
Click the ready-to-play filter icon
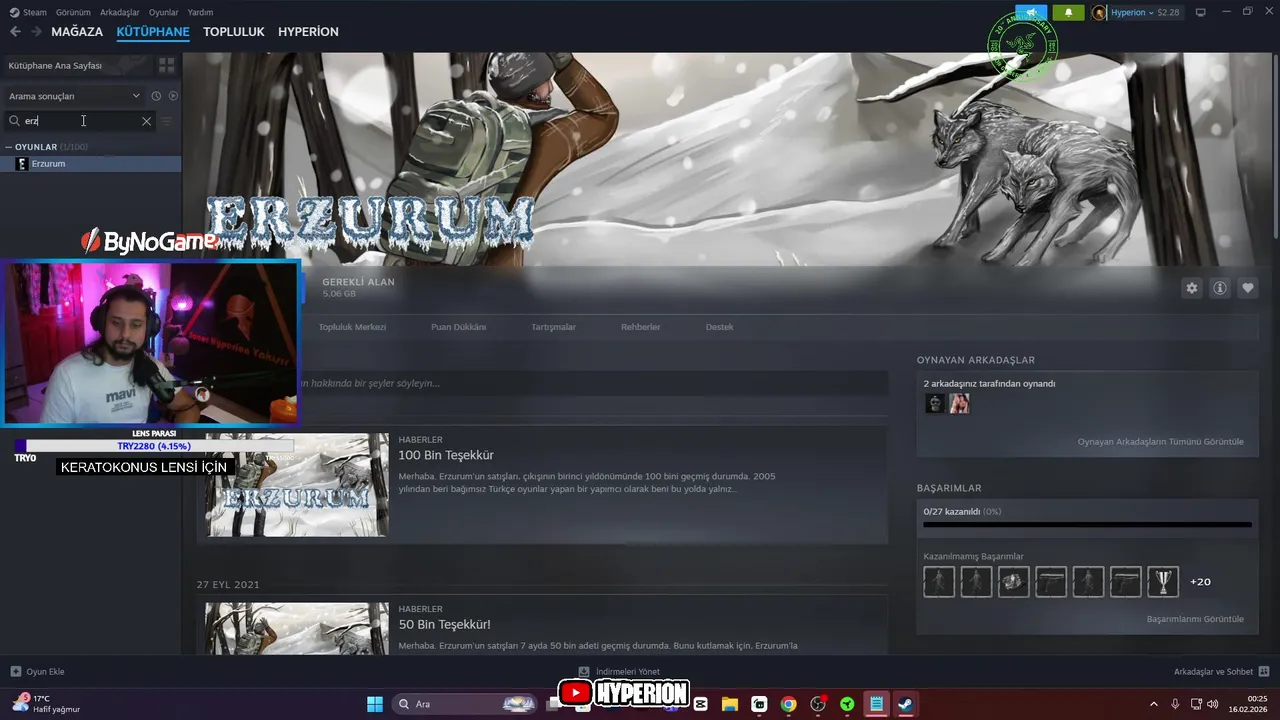coord(173,96)
